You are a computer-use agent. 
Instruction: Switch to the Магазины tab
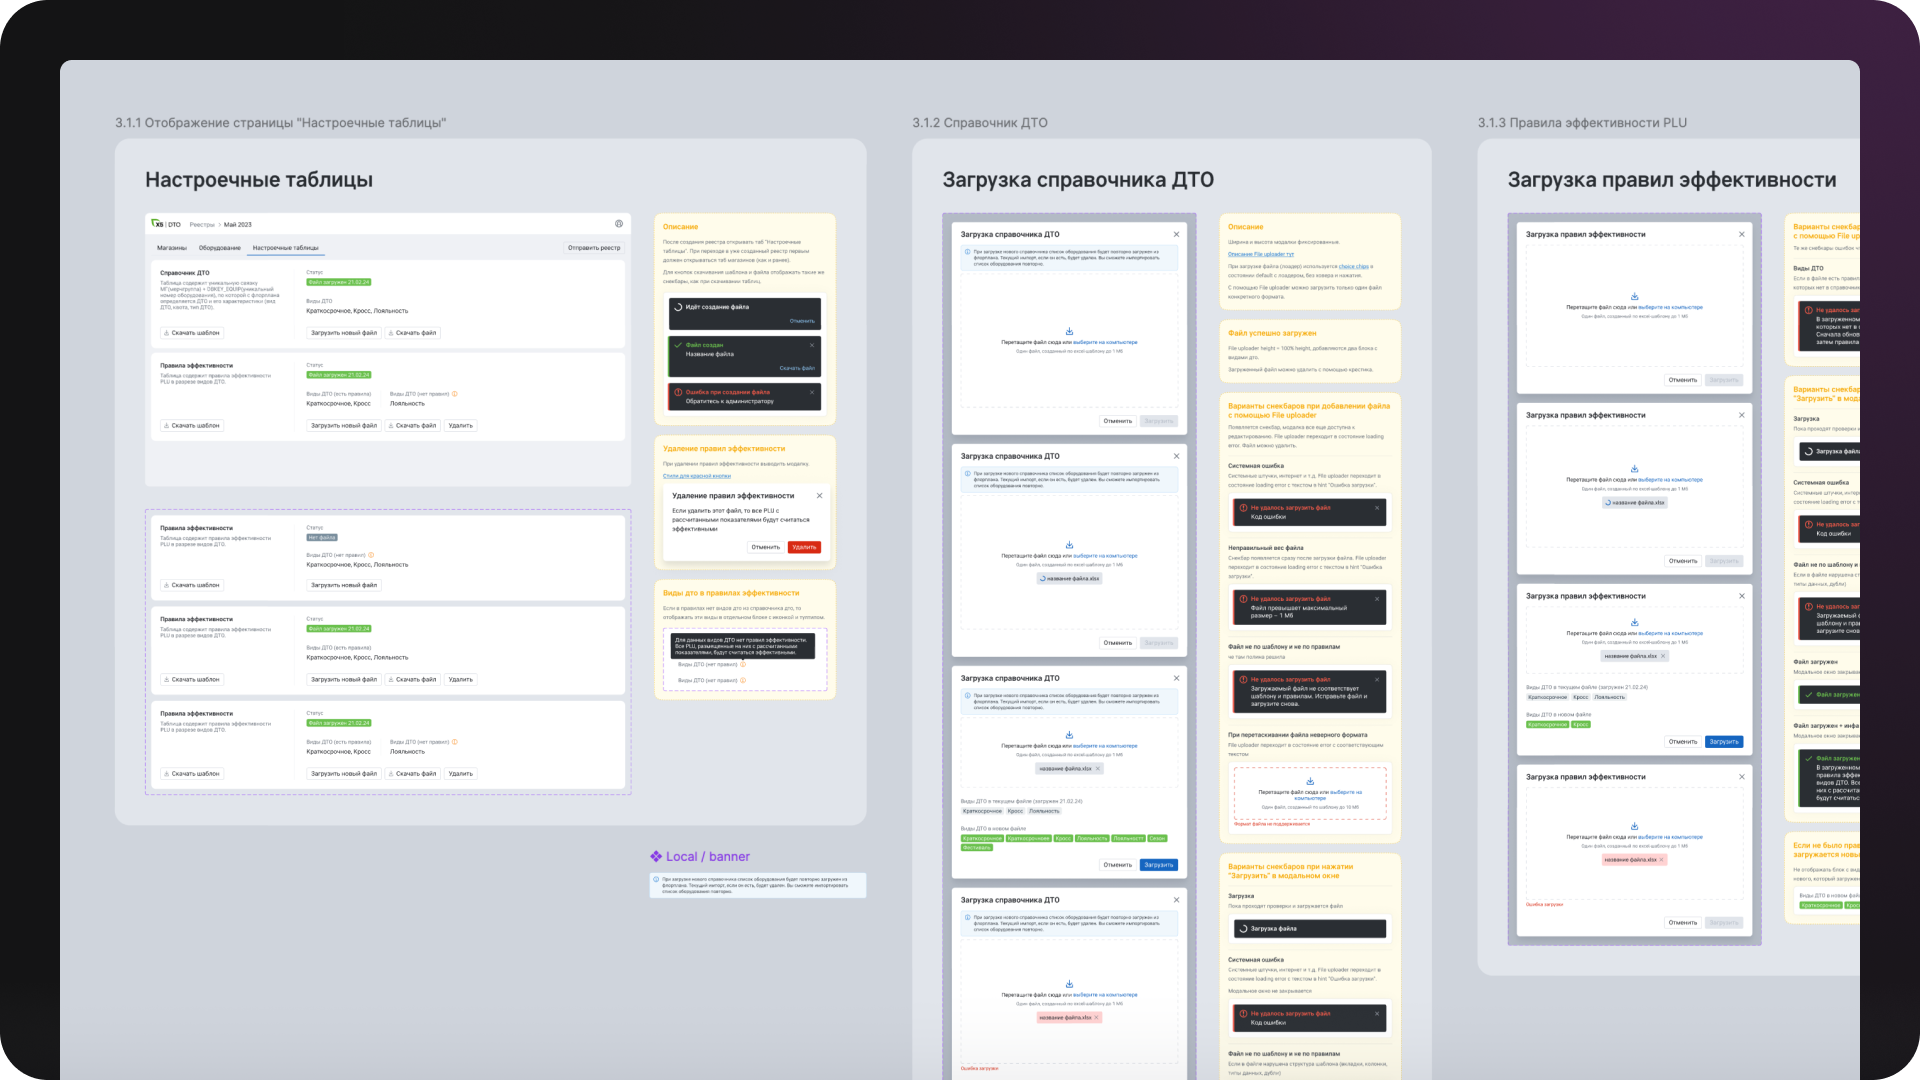coord(172,248)
